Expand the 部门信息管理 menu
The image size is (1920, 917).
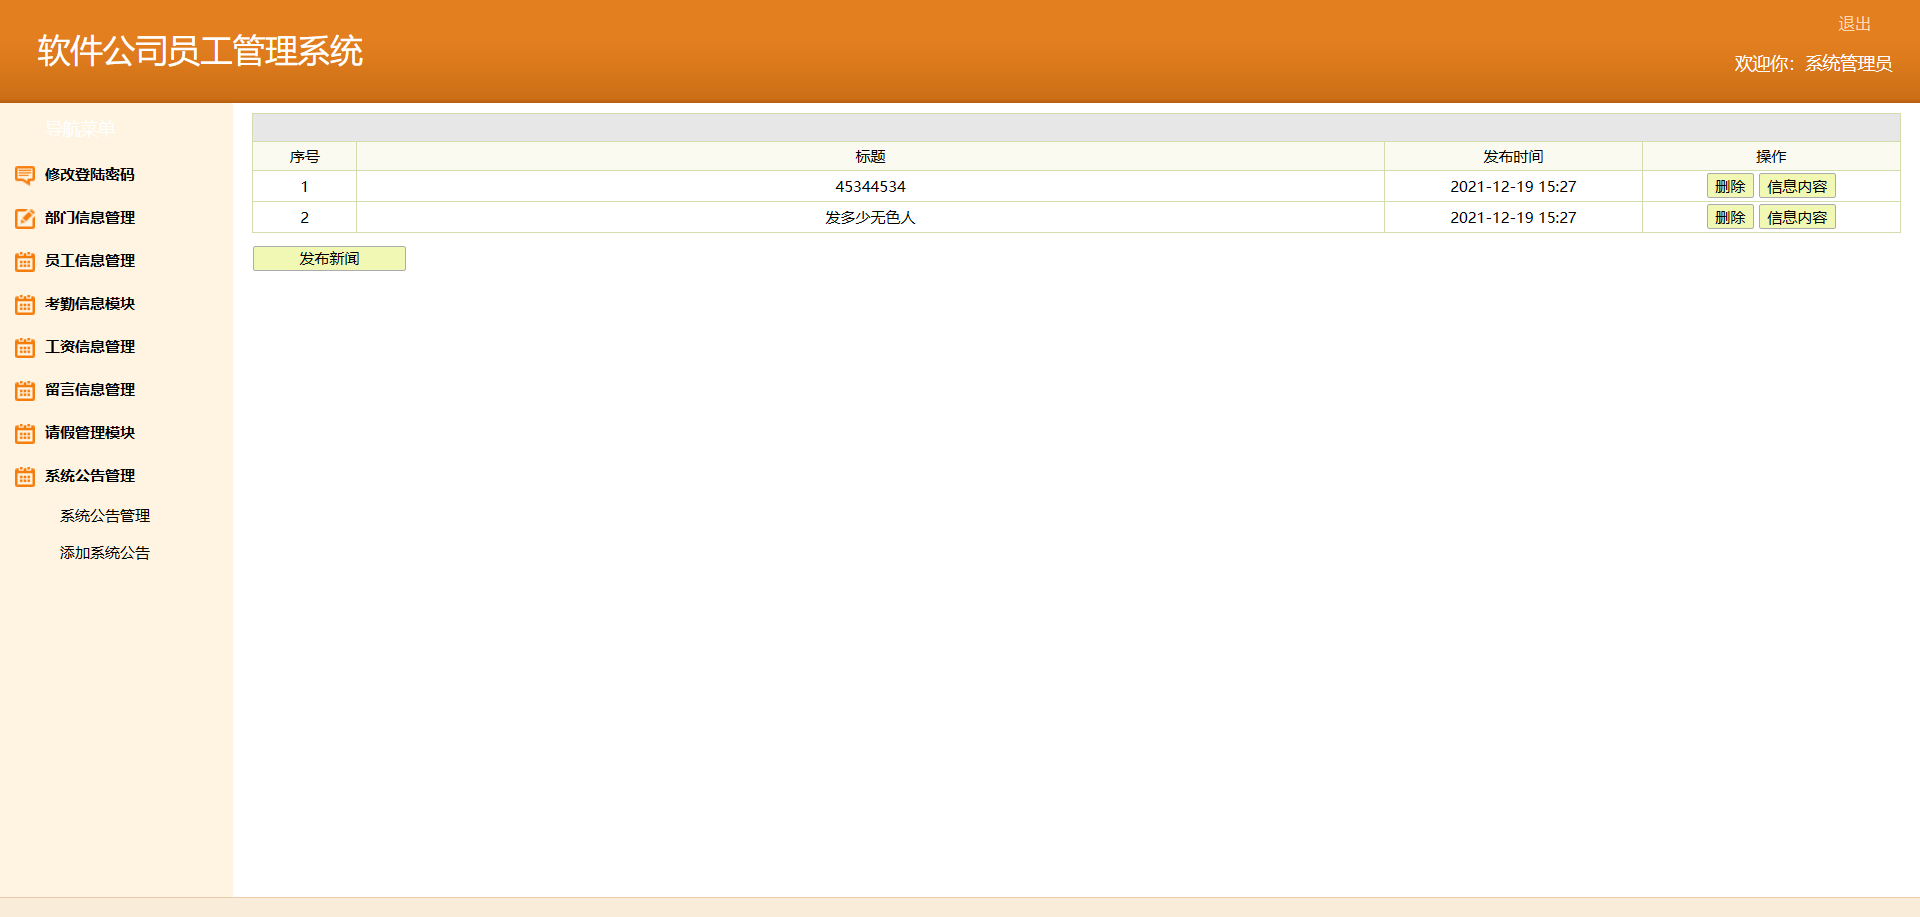[x=89, y=217]
